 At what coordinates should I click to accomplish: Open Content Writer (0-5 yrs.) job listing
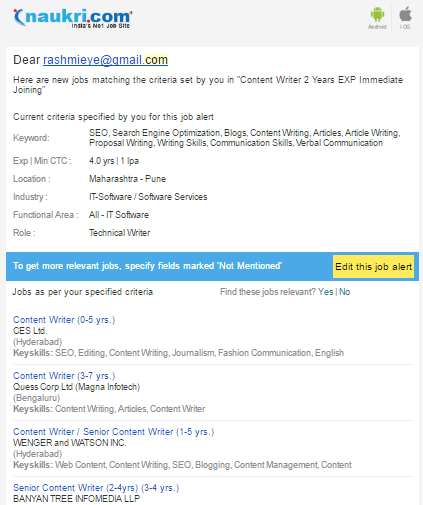coord(64,320)
